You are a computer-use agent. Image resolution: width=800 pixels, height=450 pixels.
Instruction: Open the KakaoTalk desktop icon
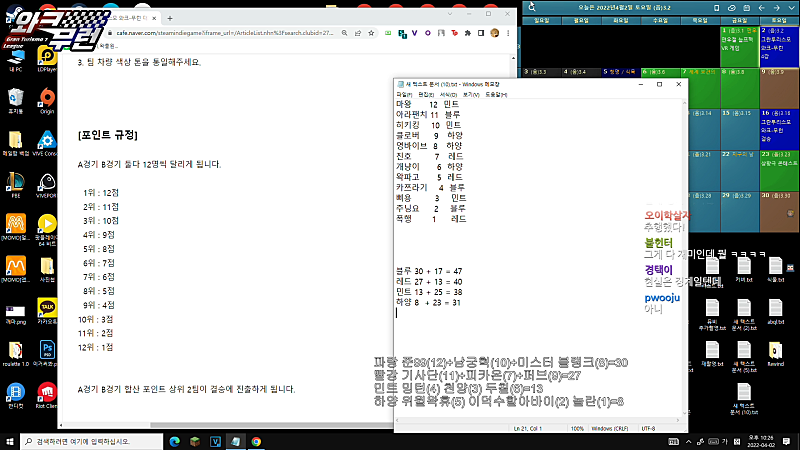point(47,311)
